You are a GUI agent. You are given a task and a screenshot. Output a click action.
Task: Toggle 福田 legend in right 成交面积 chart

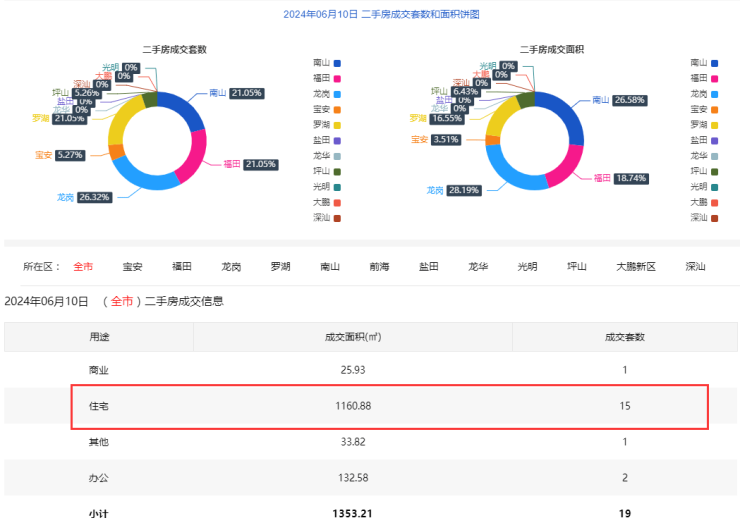(704, 77)
